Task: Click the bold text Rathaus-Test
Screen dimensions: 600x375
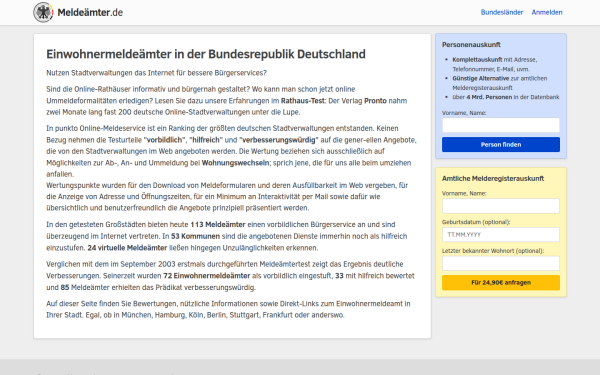Action: pos(303,101)
